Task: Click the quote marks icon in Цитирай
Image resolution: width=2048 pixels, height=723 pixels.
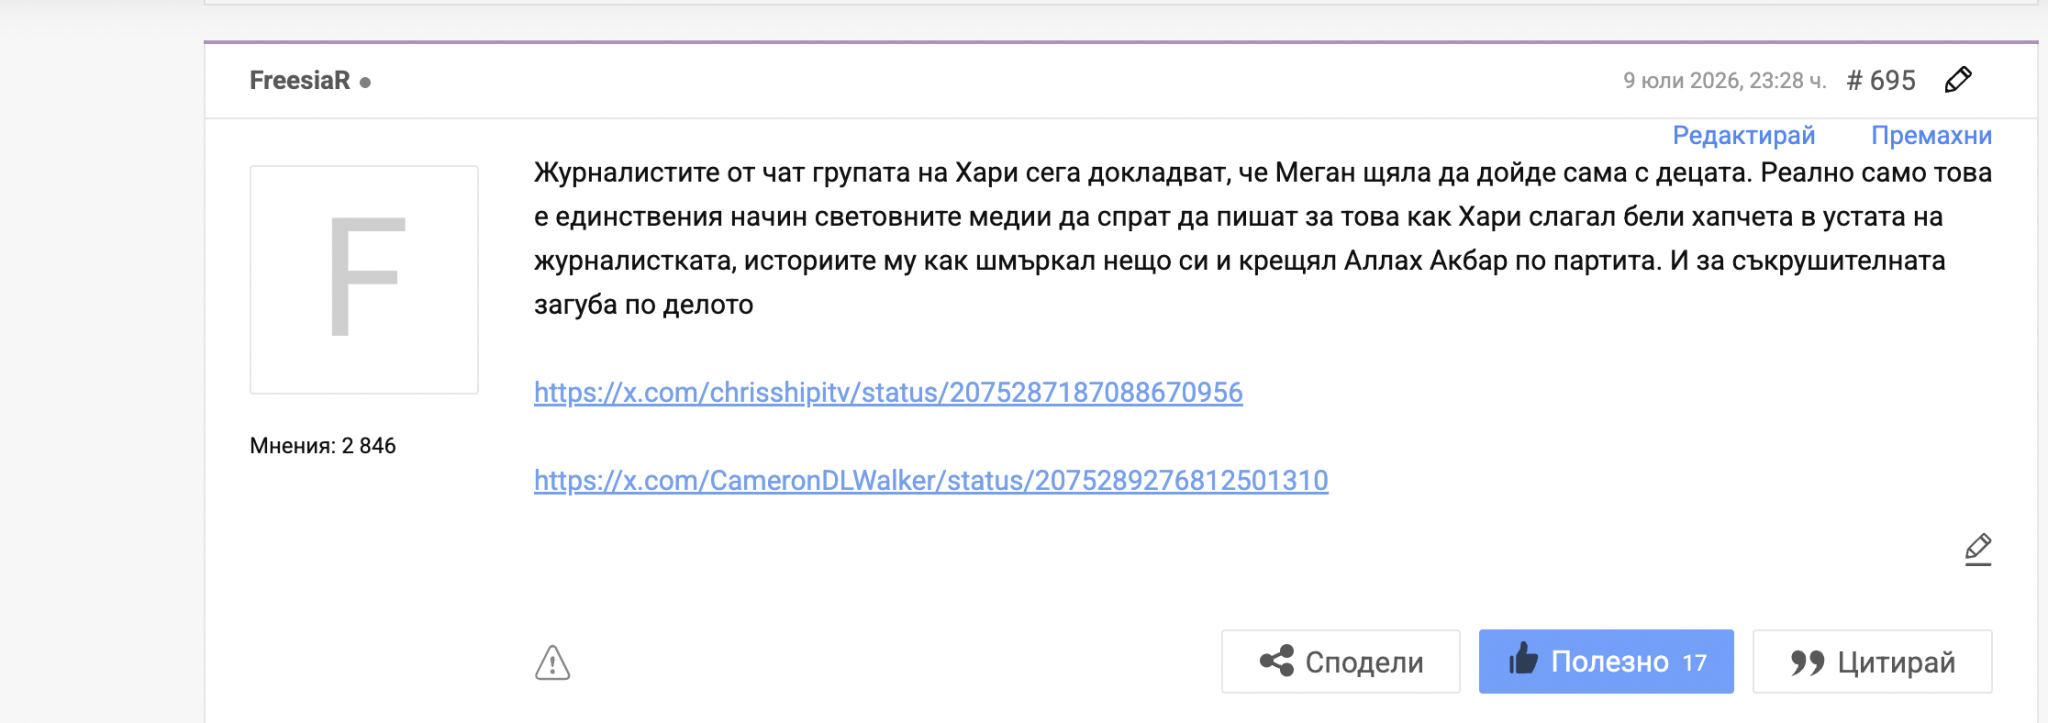Action: (1807, 662)
